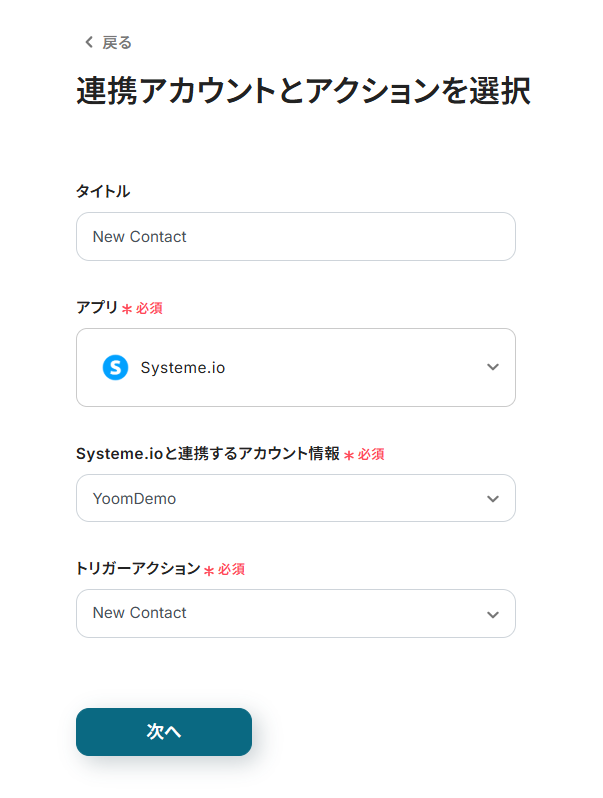Click the Systeme.ioと連携するアカウント情報 label
Viewport: 603px width, 798px height.
click(207, 453)
